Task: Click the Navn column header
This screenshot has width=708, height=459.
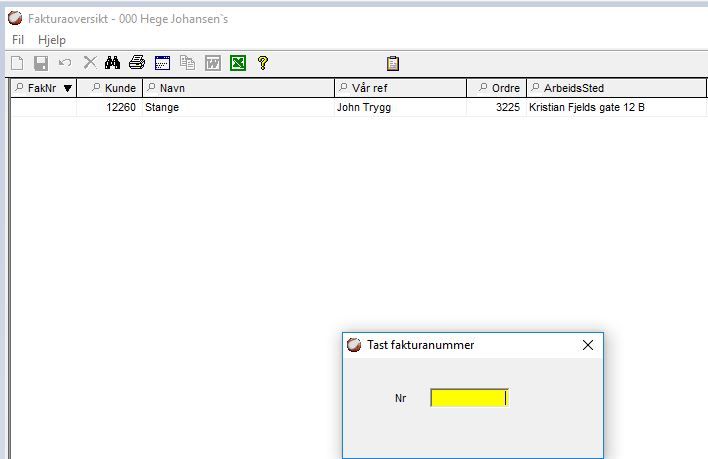Action: click(x=238, y=88)
